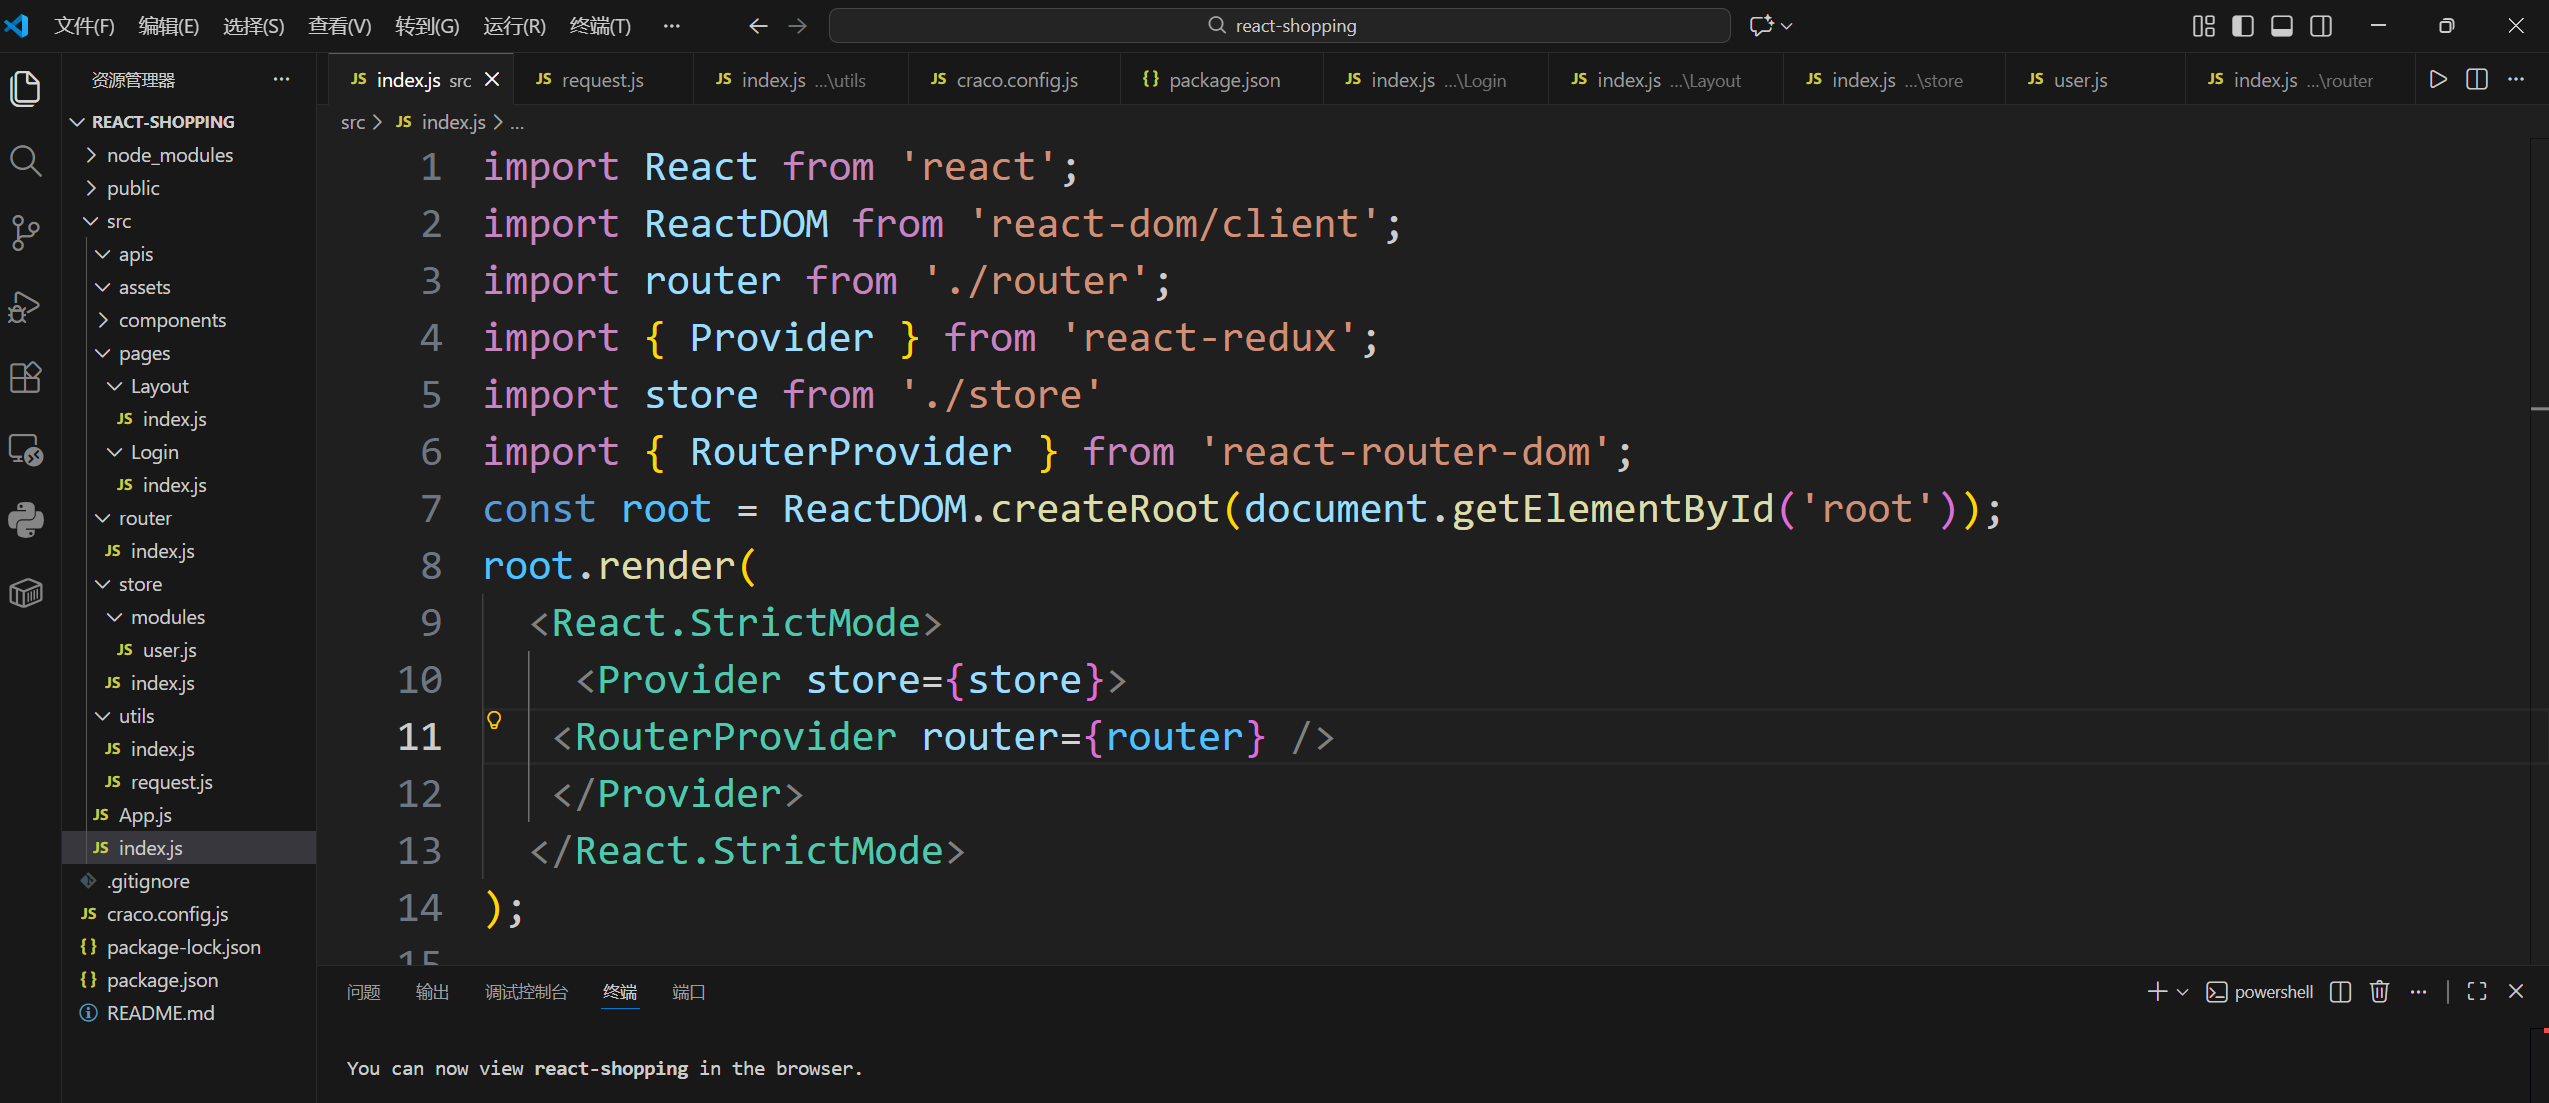2549x1103 pixels.
Task: Expand the node_modules folder
Action: point(169,155)
